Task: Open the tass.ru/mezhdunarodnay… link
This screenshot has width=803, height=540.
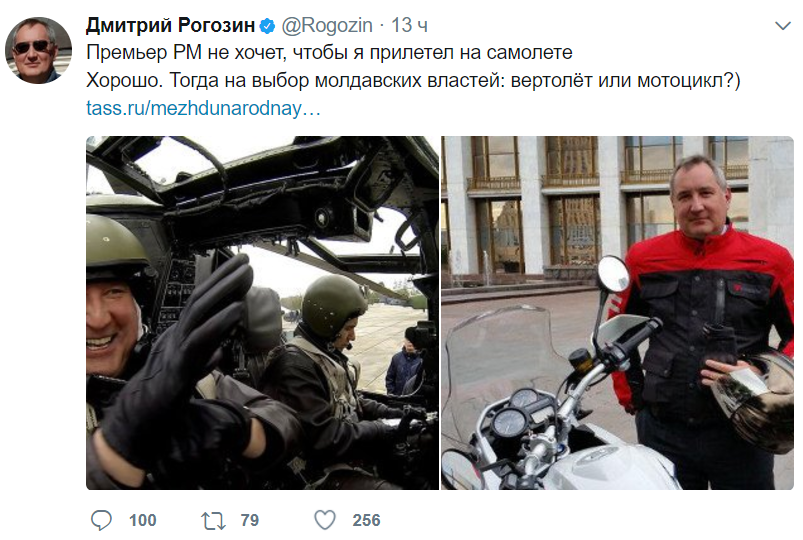Action: click(203, 109)
